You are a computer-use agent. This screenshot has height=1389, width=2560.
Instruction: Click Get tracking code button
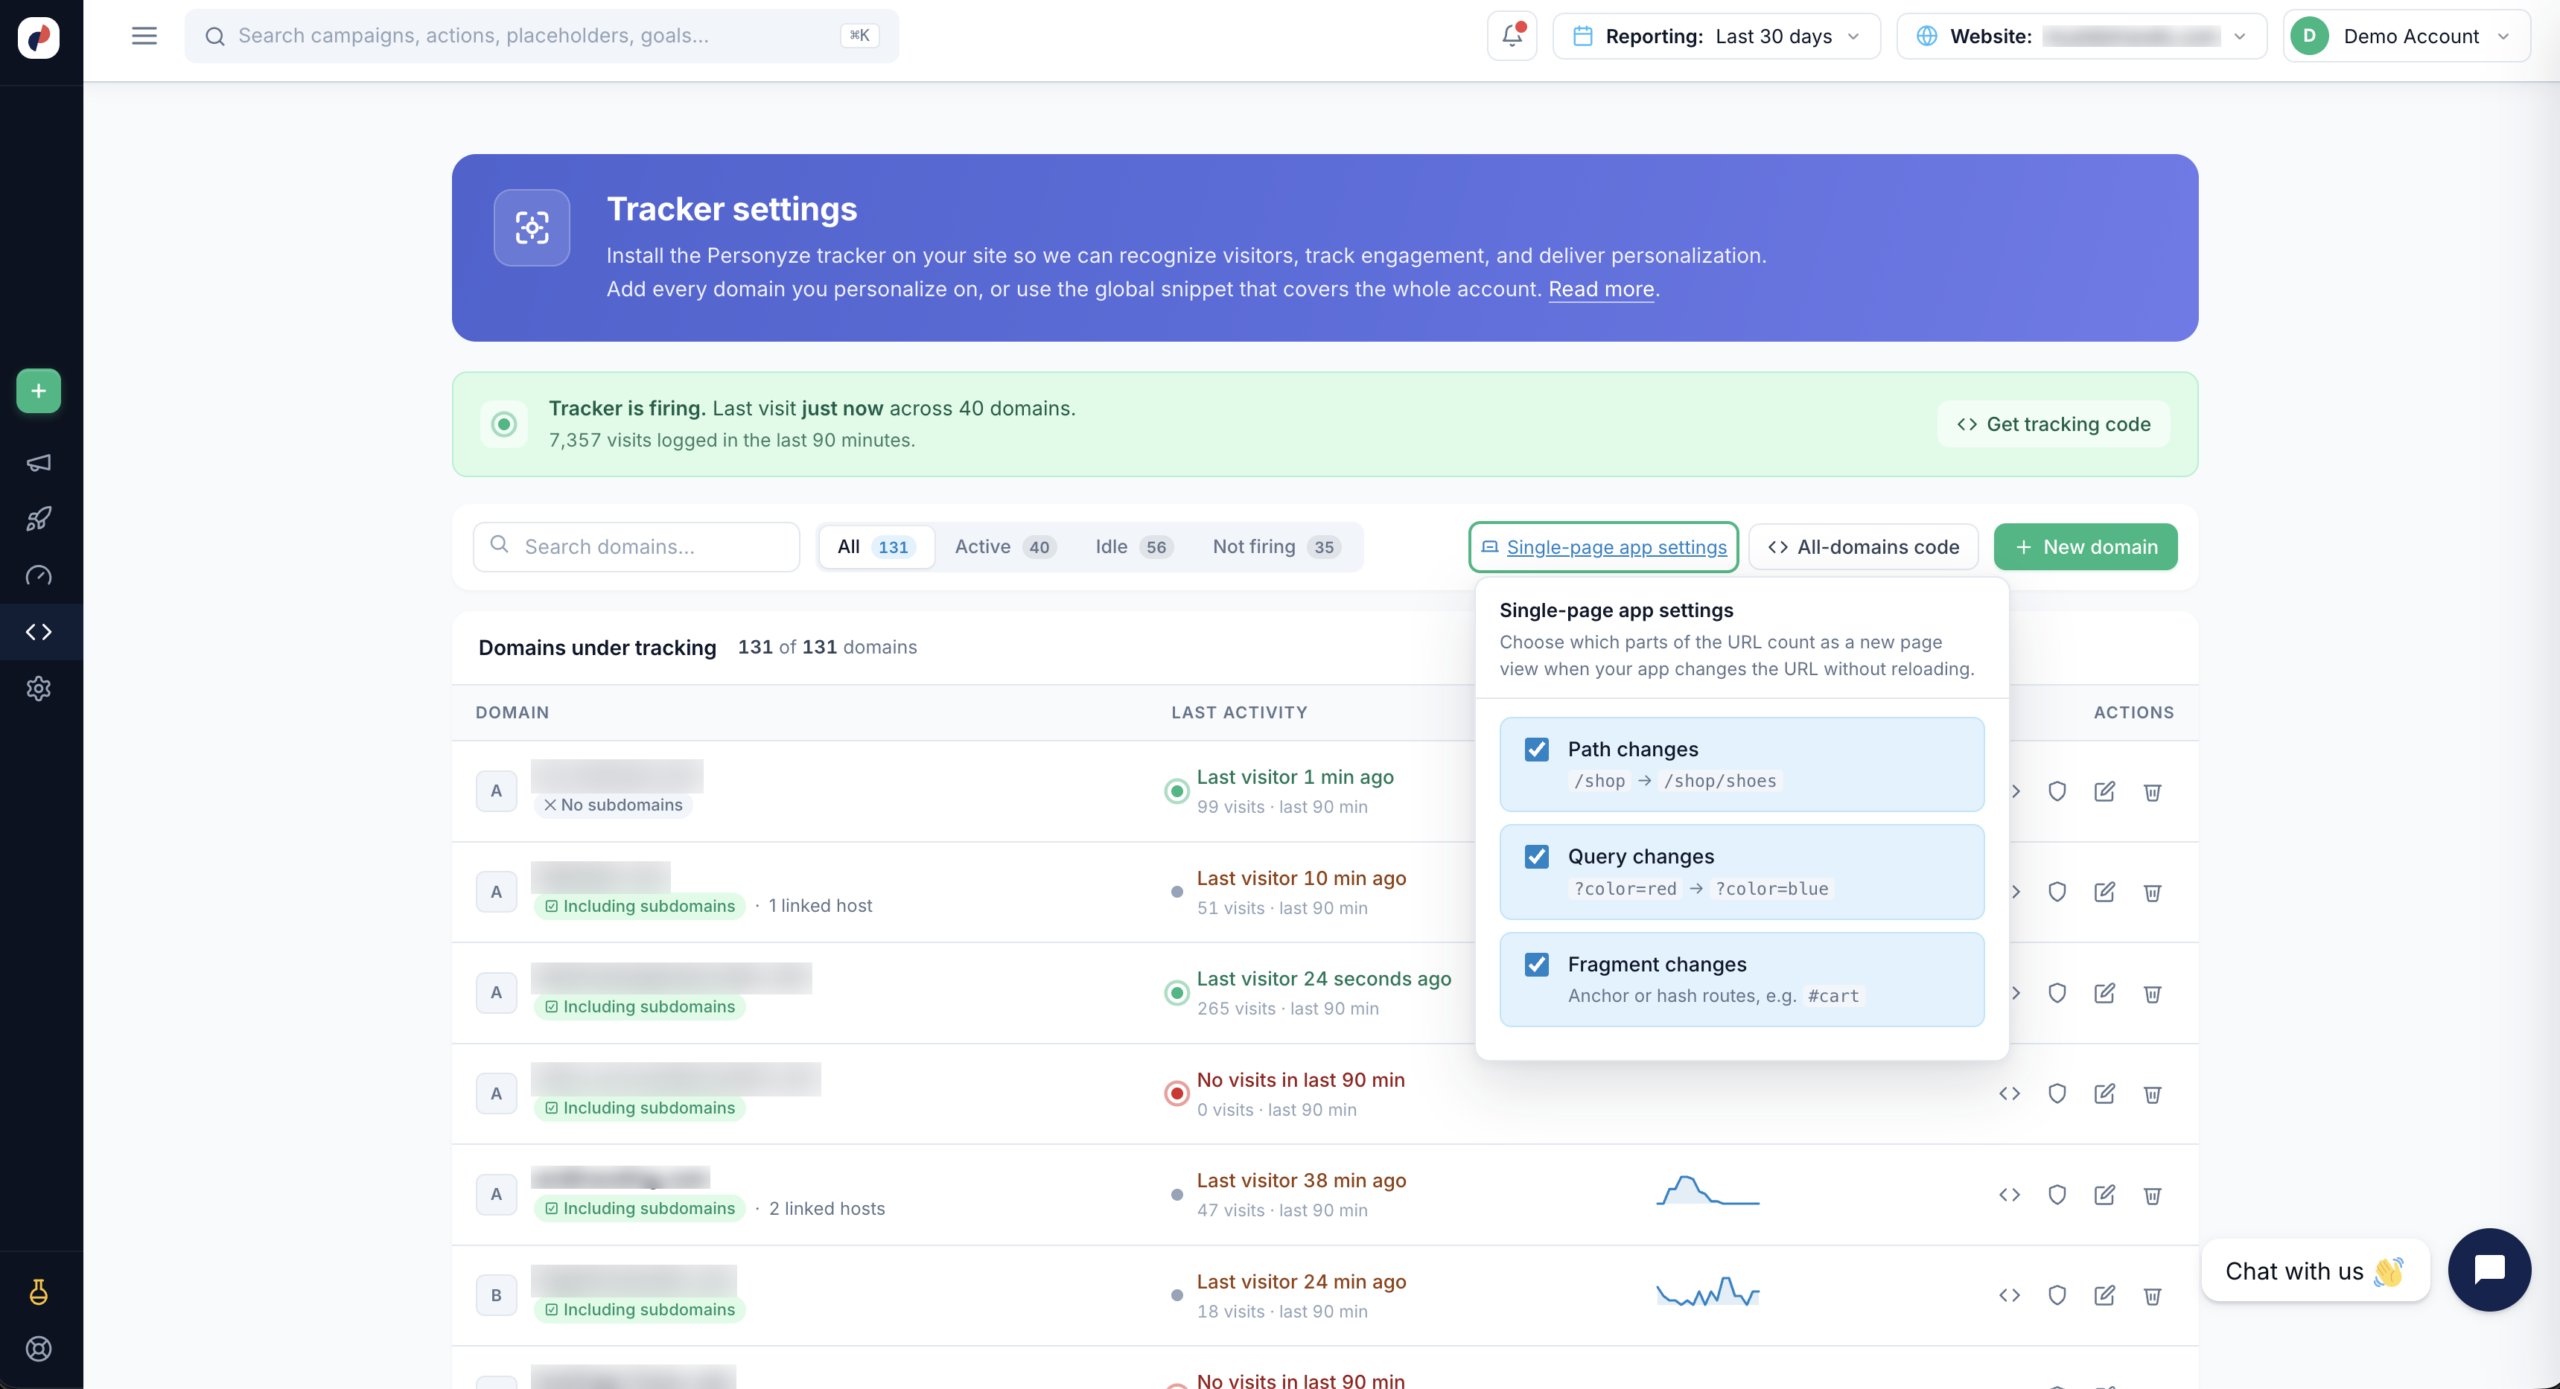click(x=2053, y=424)
